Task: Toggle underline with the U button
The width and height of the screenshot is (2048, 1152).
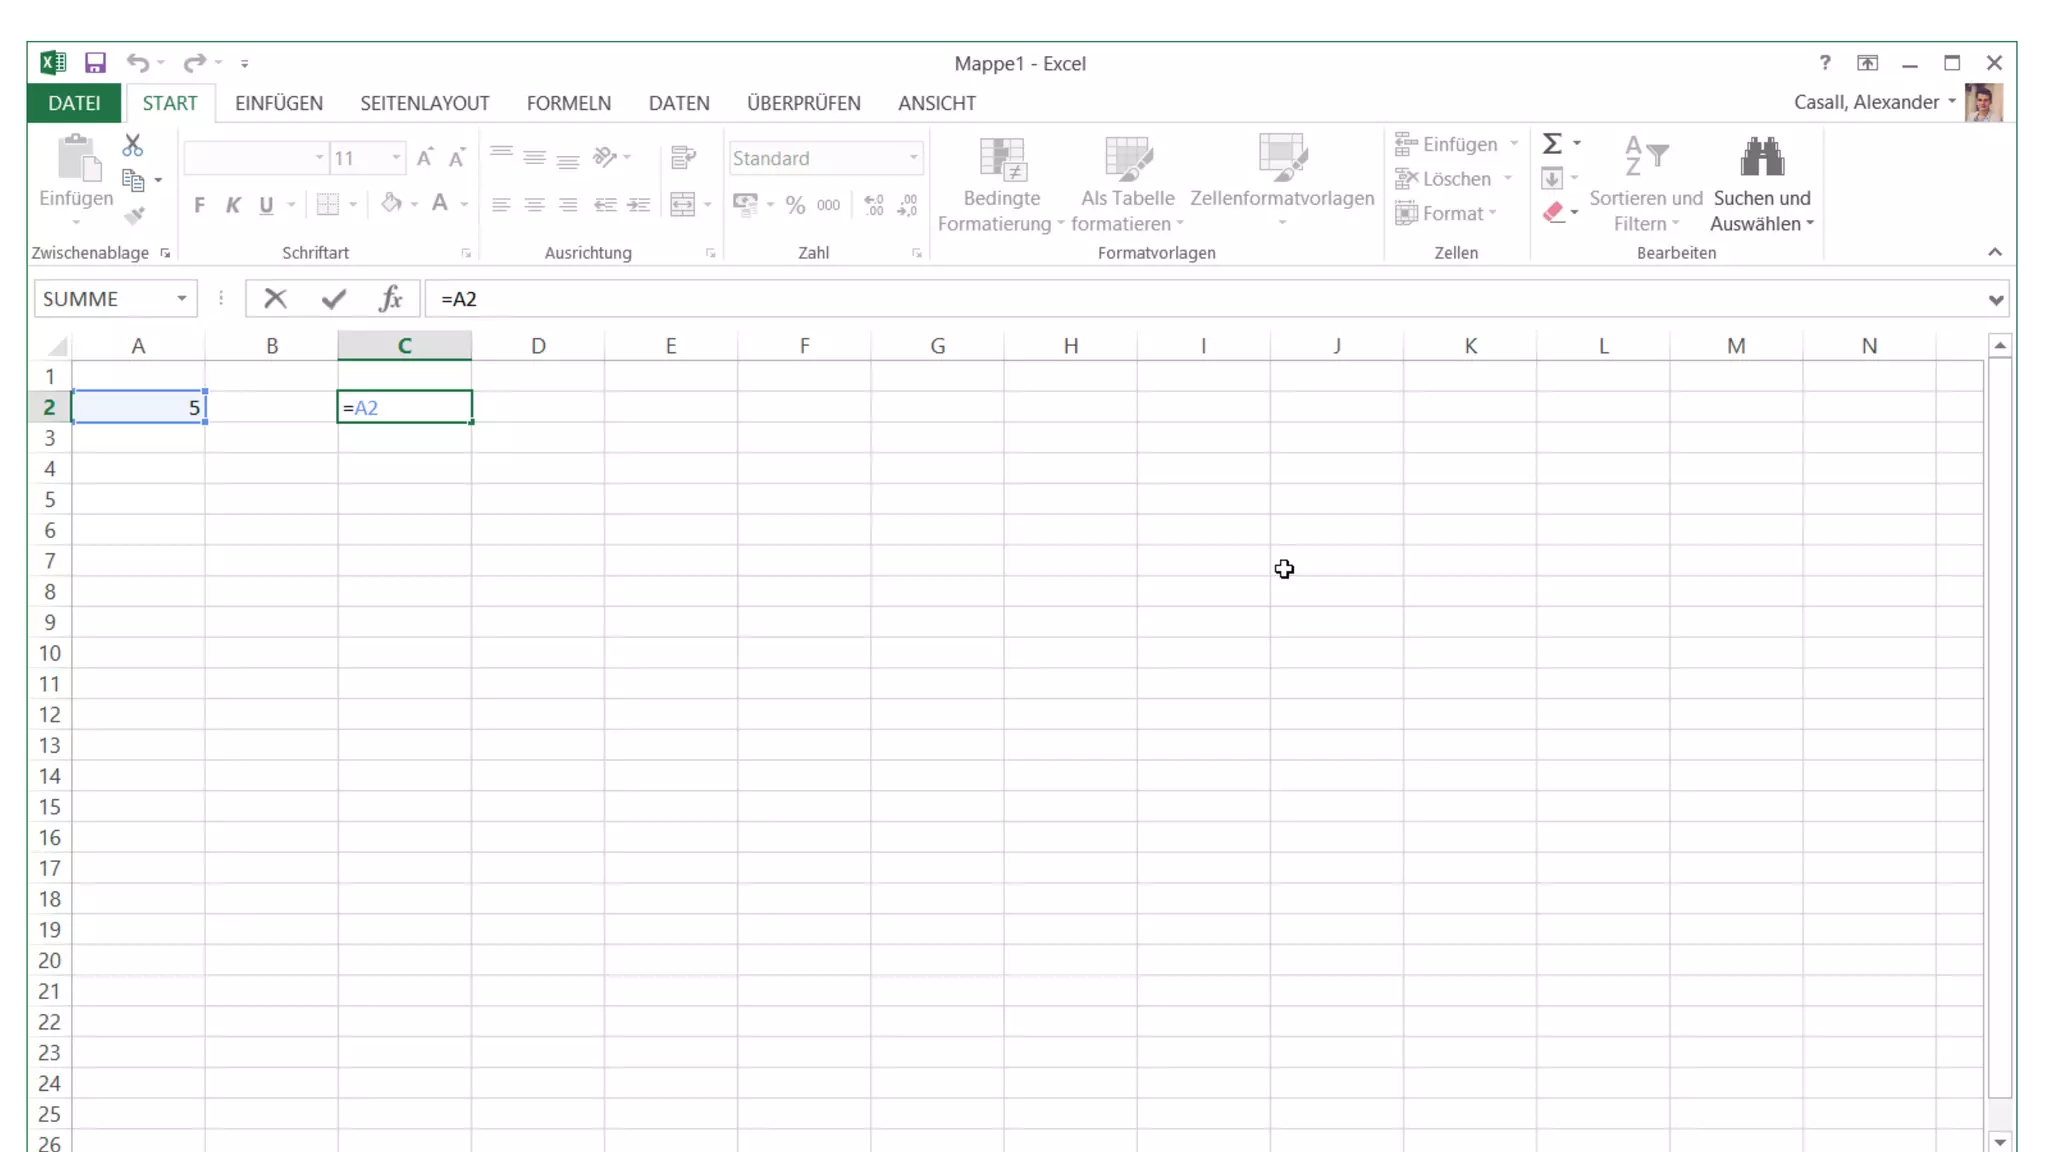Action: pyautogui.click(x=266, y=205)
